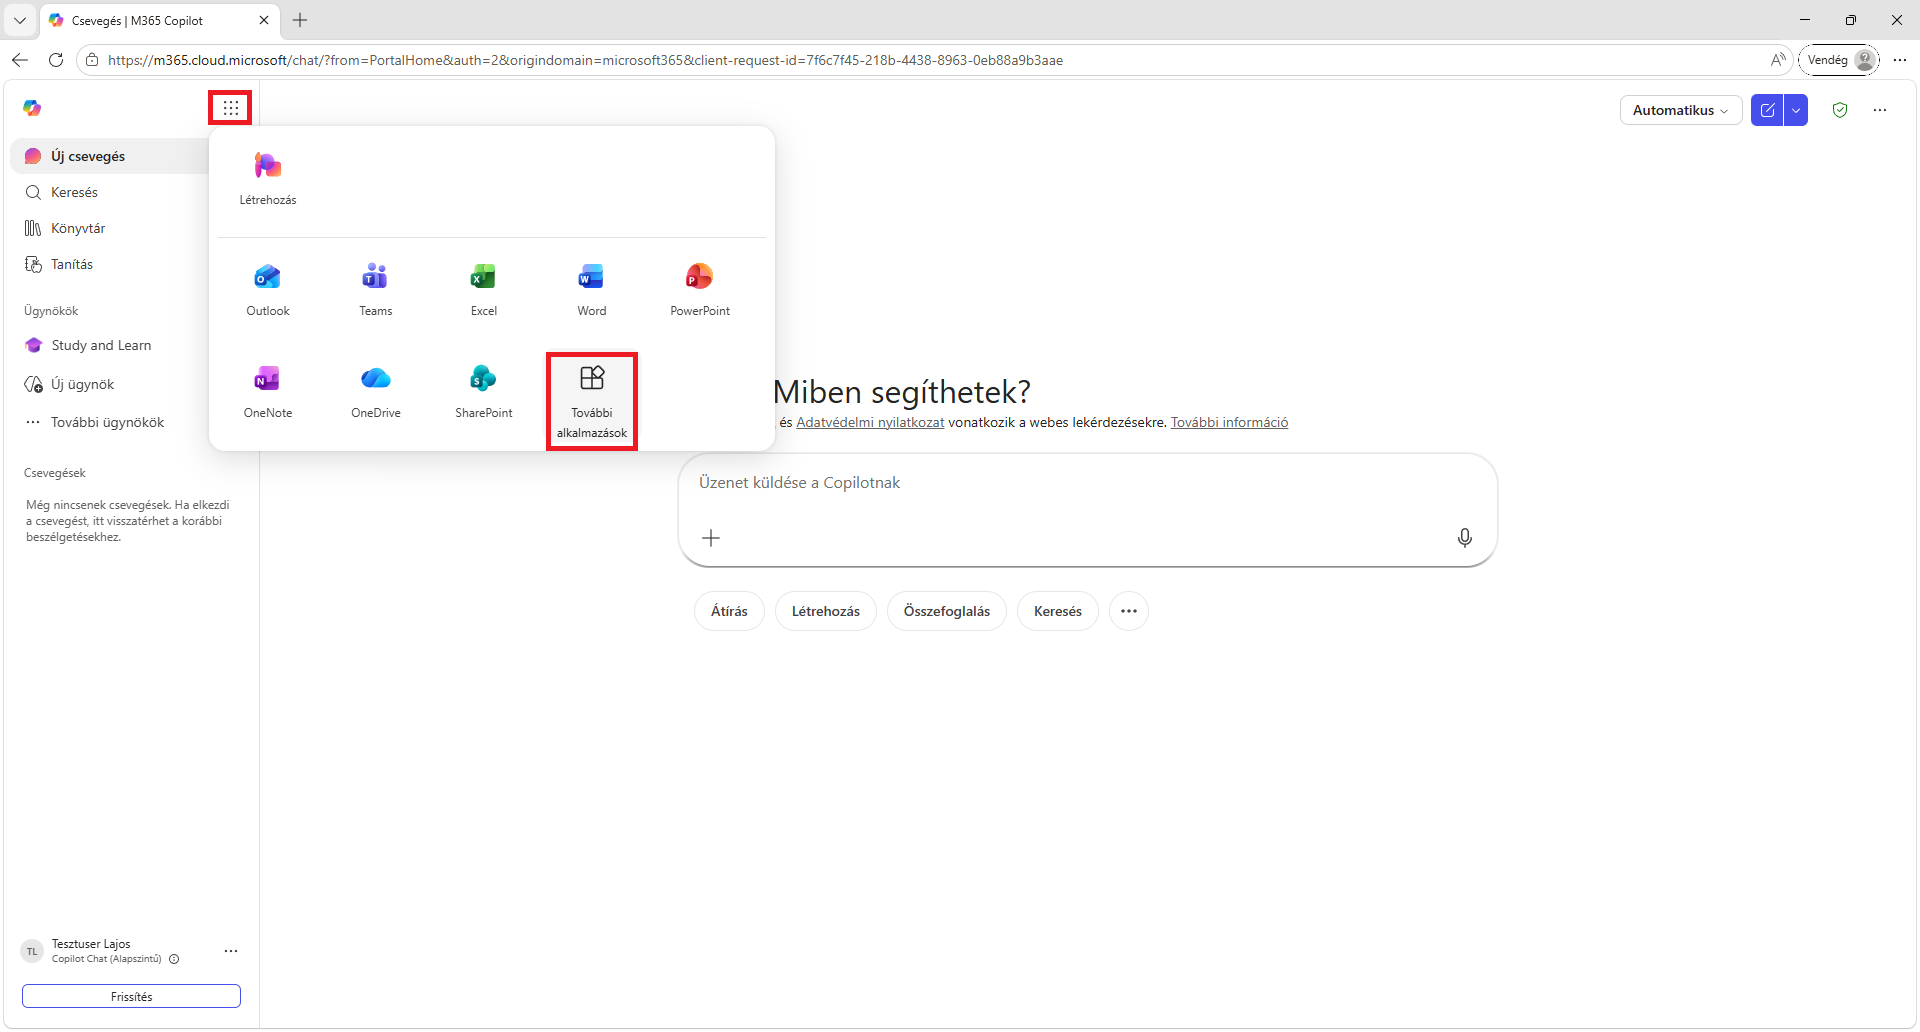The height and width of the screenshot is (1032, 1920).
Task: Click the info icon beside Copilot Chat (Alapszintű)
Action: (x=174, y=959)
